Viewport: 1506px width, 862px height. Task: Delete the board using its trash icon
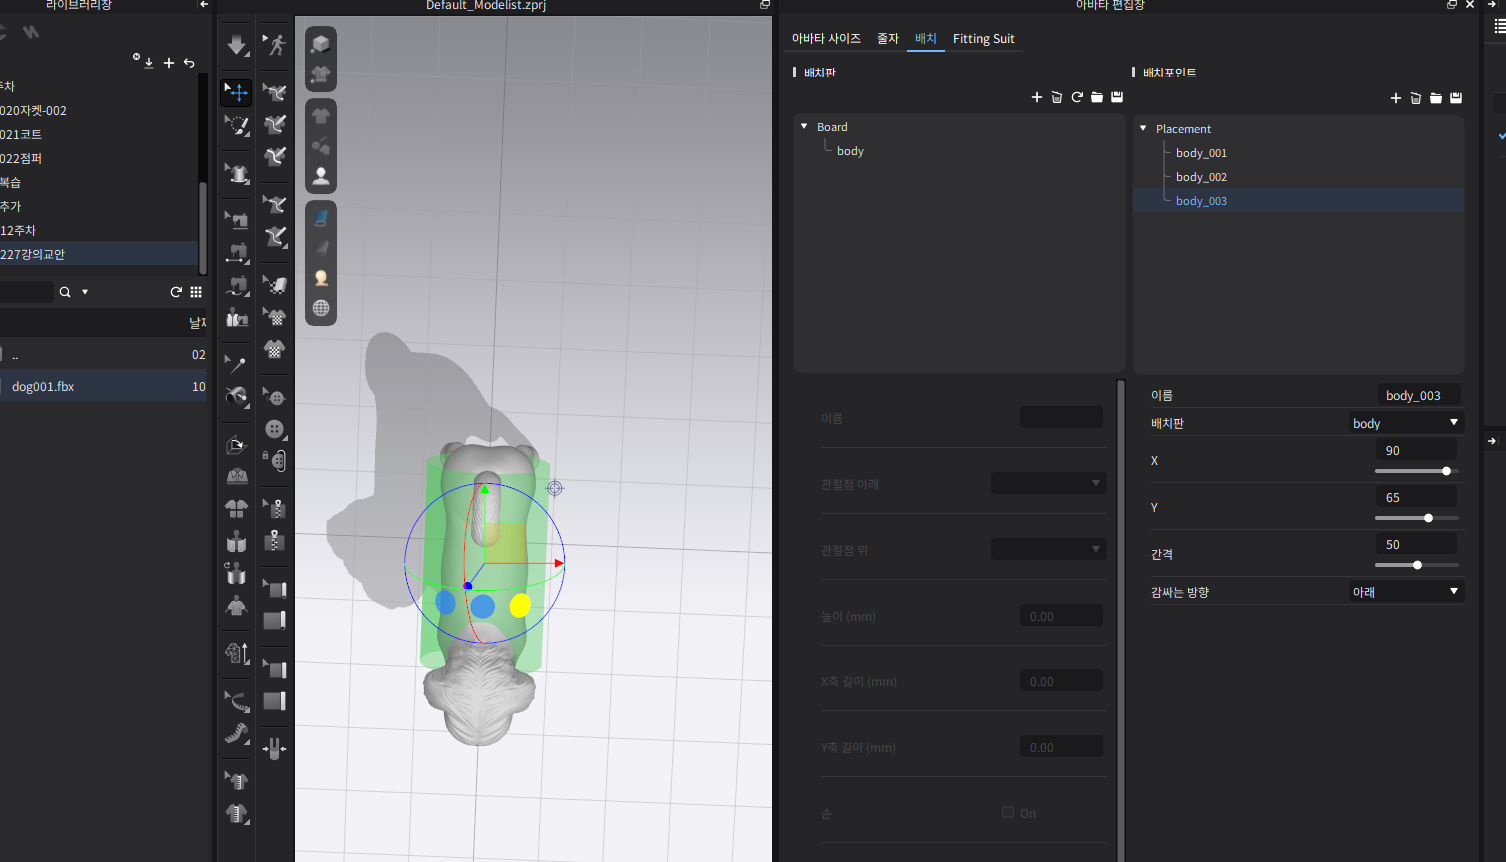click(x=1057, y=97)
